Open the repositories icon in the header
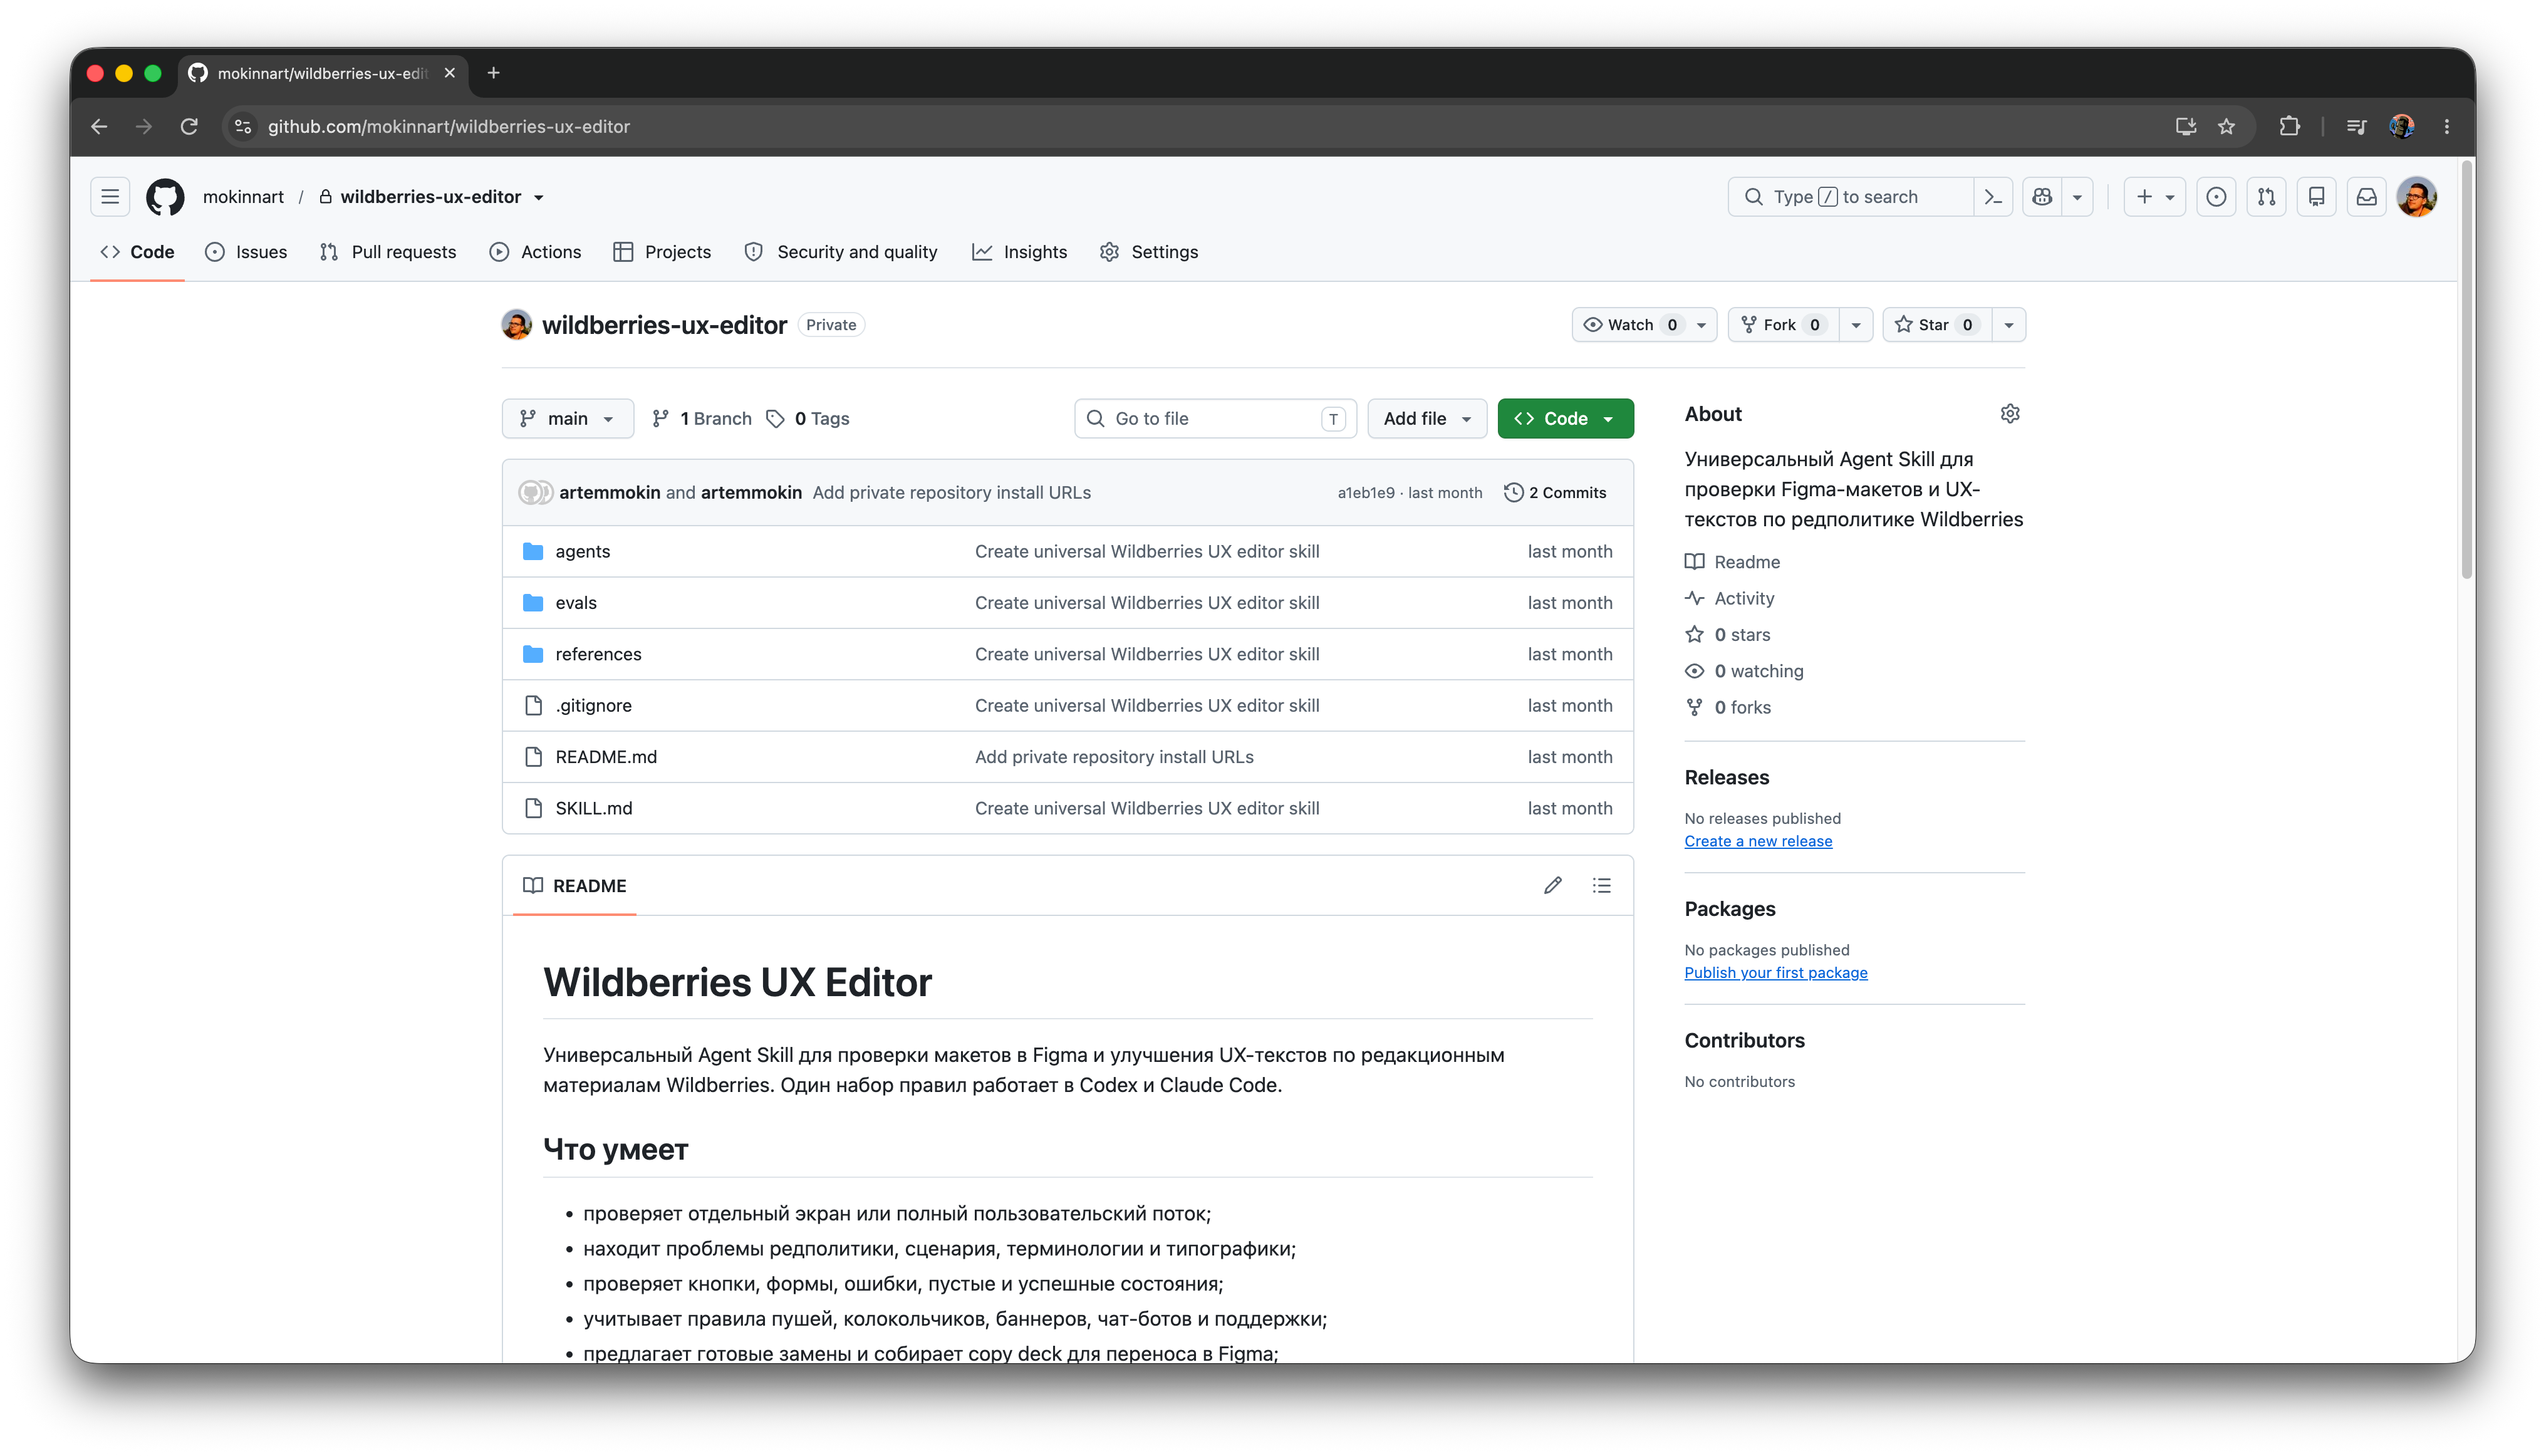The height and width of the screenshot is (1456, 2546). [2316, 197]
